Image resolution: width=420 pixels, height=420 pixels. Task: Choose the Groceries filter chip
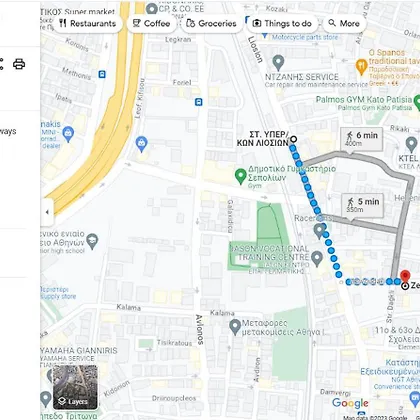(211, 24)
